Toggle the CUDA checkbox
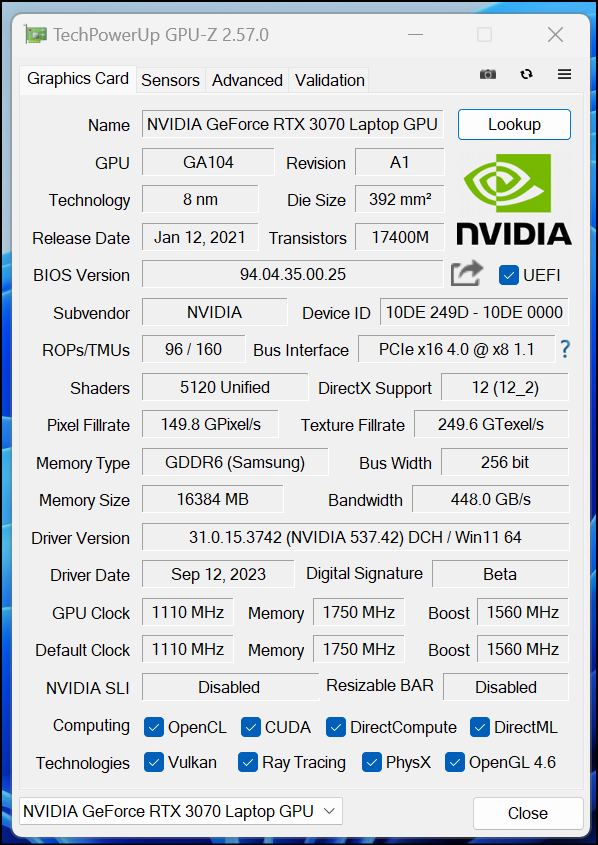The width and height of the screenshot is (598, 845). [251, 728]
